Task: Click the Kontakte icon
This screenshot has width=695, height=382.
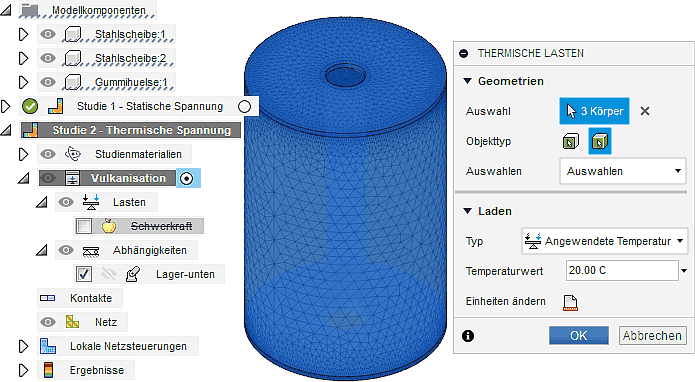Action: click(x=47, y=298)
